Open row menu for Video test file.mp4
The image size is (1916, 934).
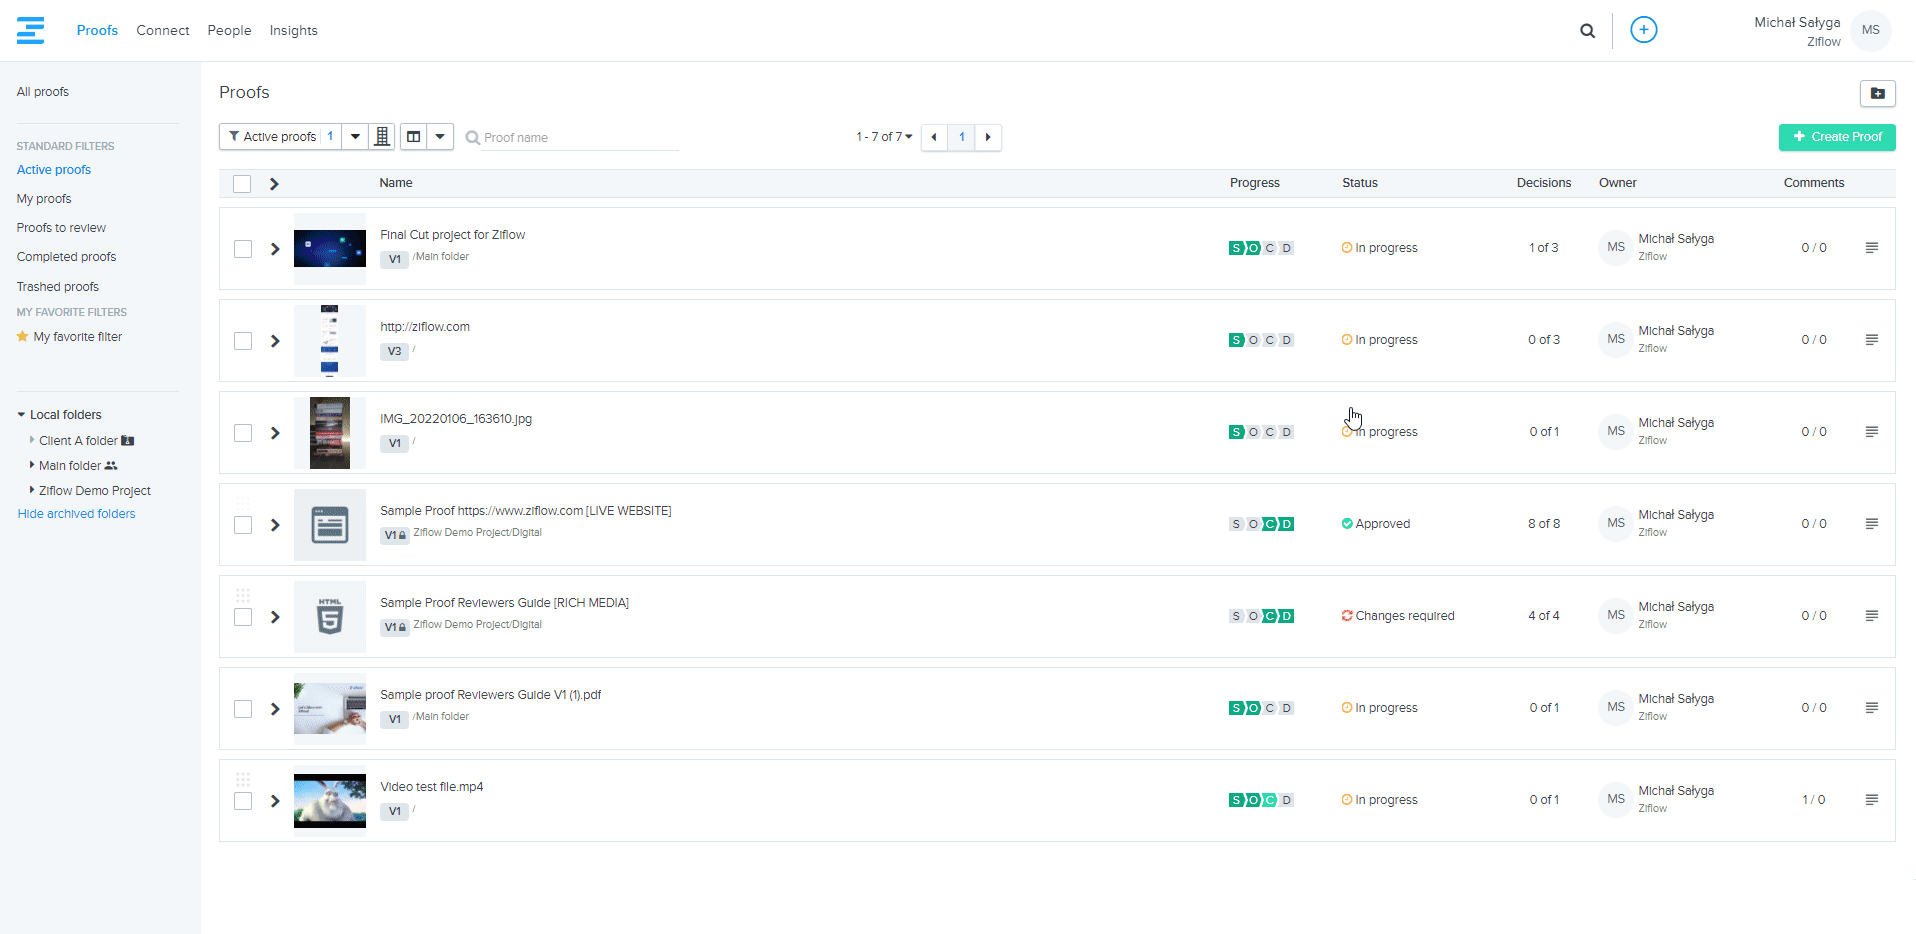(1871, 800)
